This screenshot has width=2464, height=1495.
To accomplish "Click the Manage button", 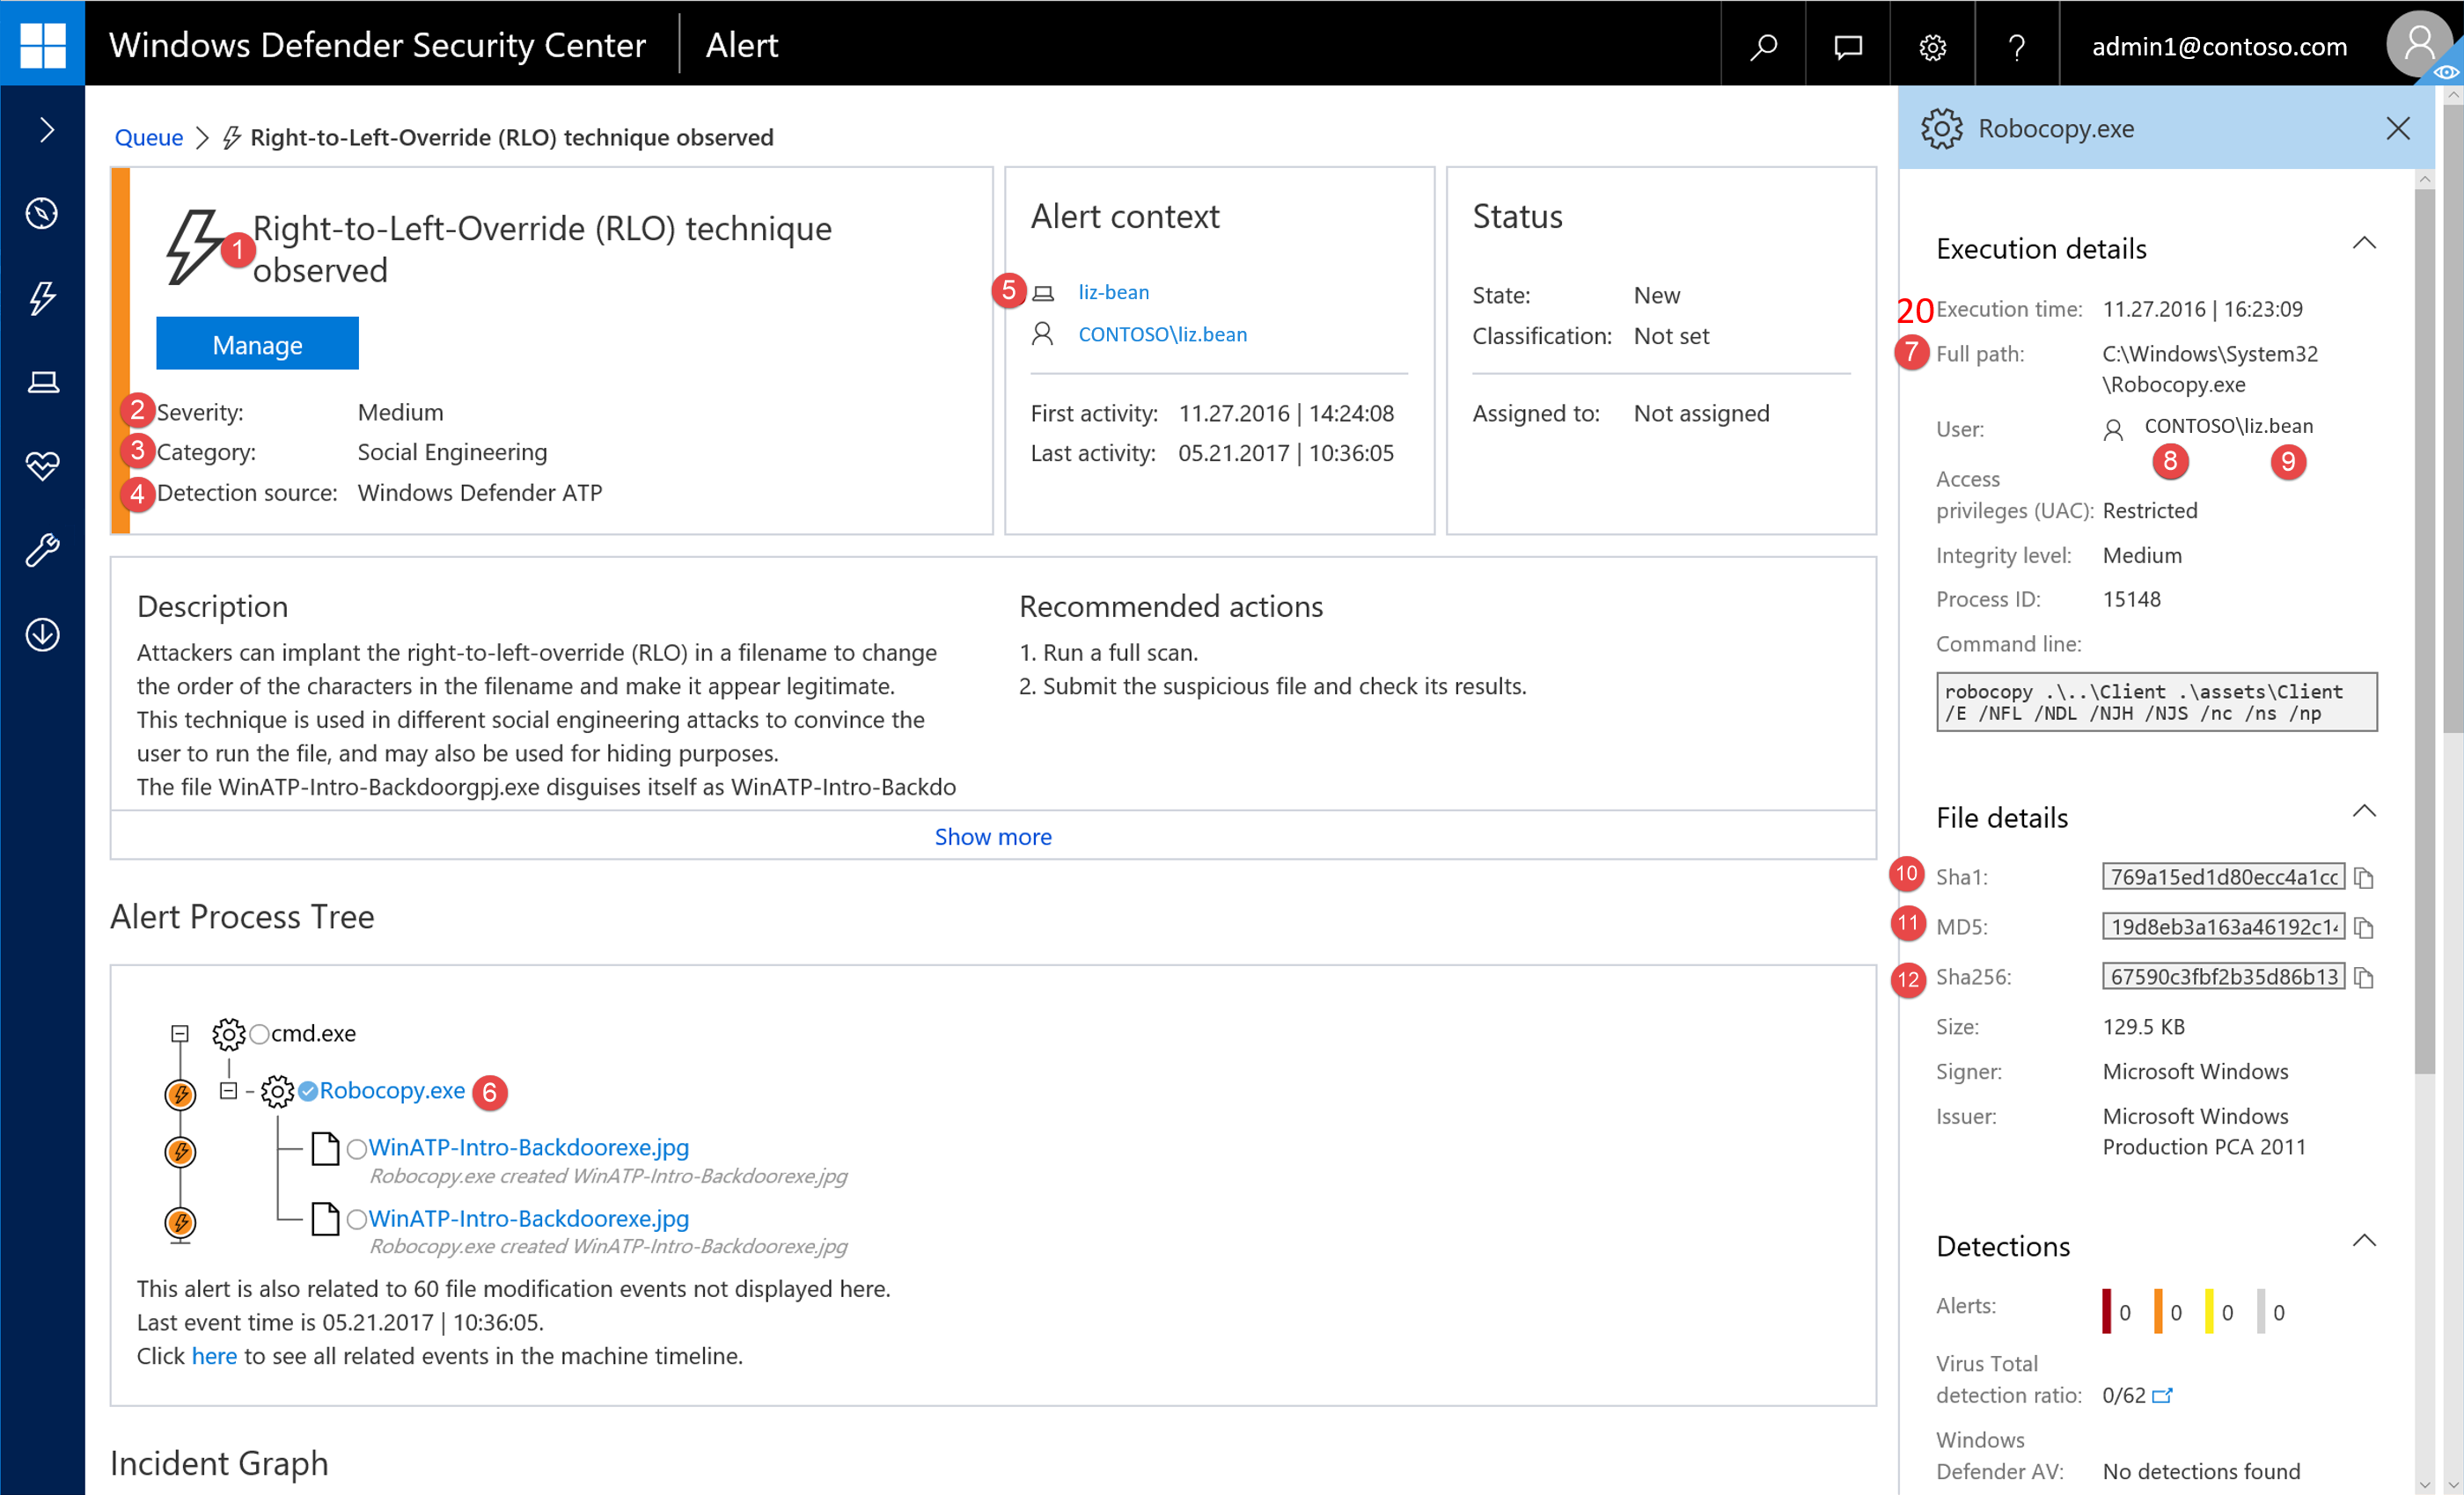I will pyautogui.click(x=257, y=344).
